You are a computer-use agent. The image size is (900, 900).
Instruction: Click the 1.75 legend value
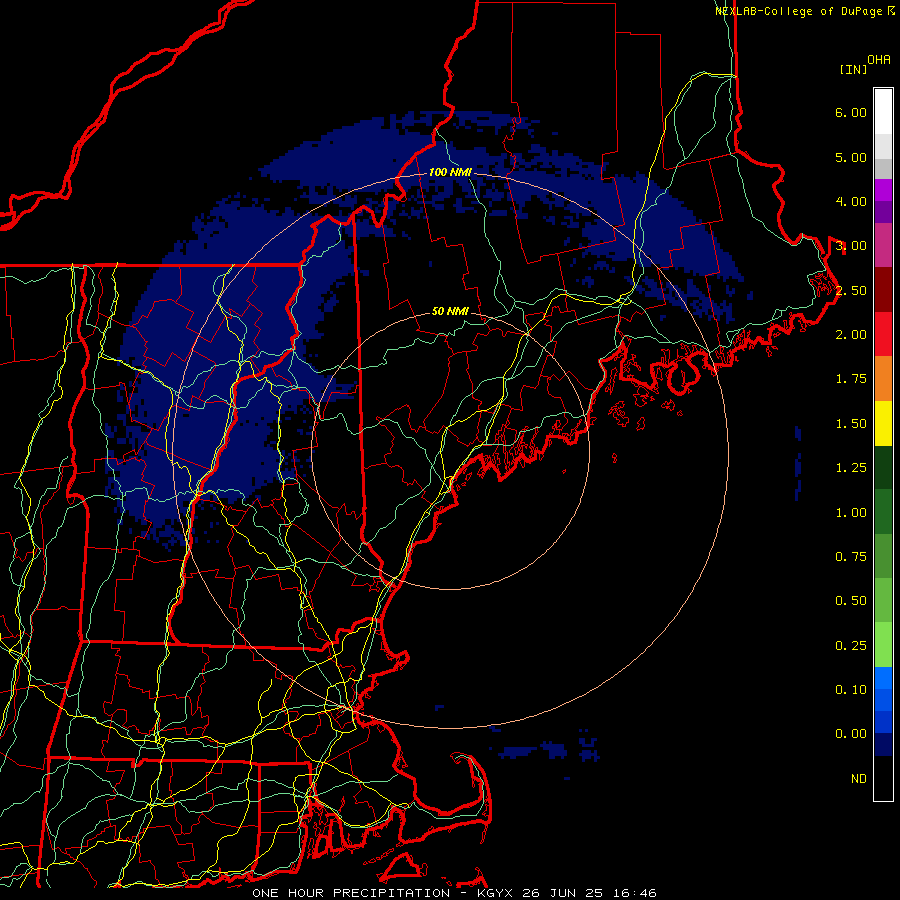coord(851,379)
